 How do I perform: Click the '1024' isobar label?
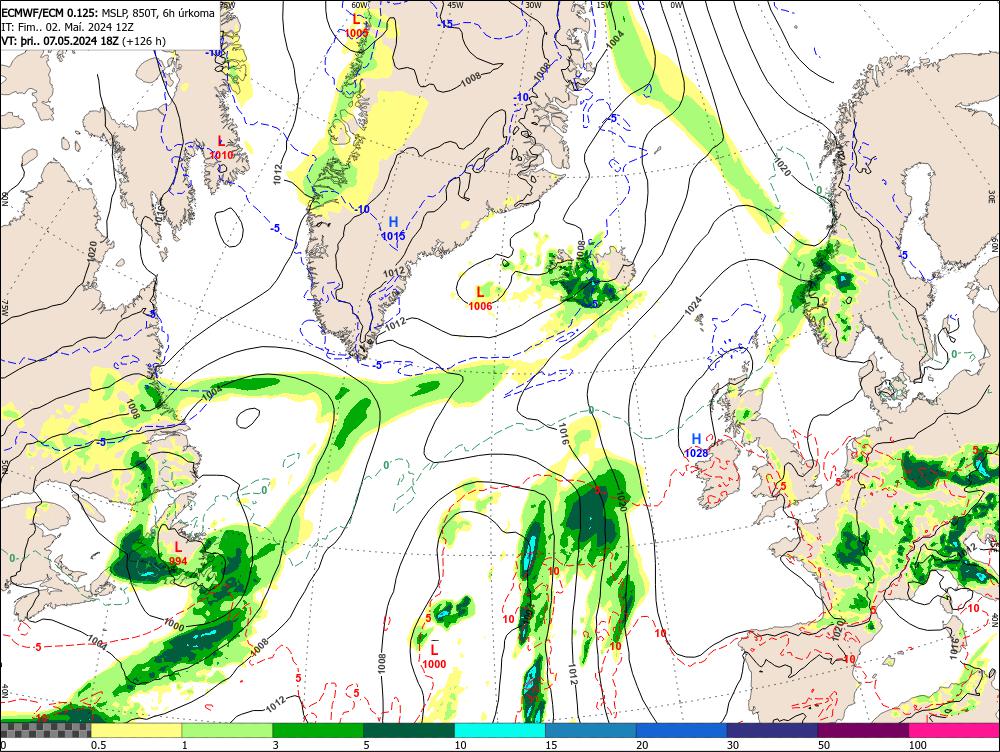click(693, 305)
